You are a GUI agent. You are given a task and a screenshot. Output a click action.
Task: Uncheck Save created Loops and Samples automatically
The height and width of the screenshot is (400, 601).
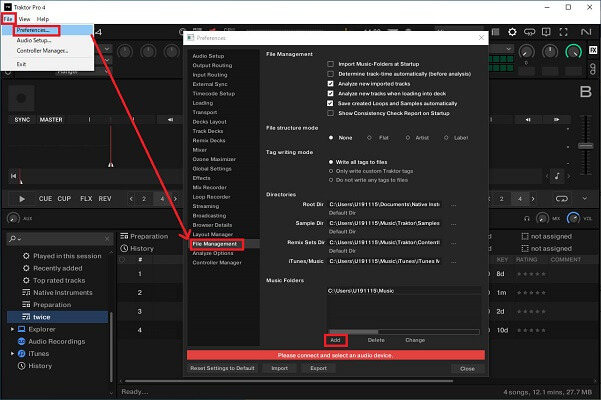pos(330,103)
